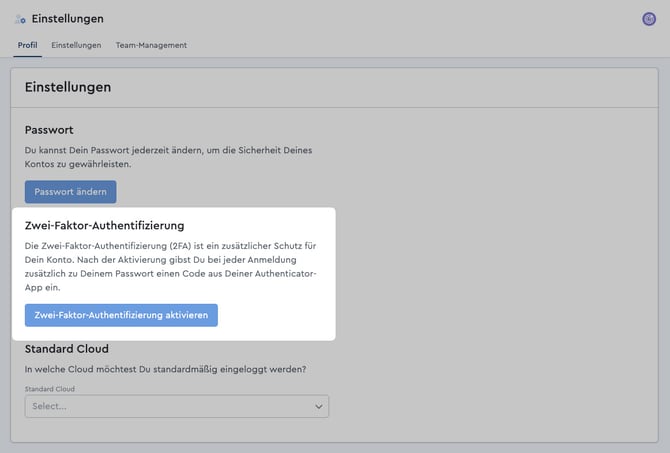The height and width of the screenshot is (453, 670).
Task: Click the small Standard Cloud field label
Action: pos(50,389)
